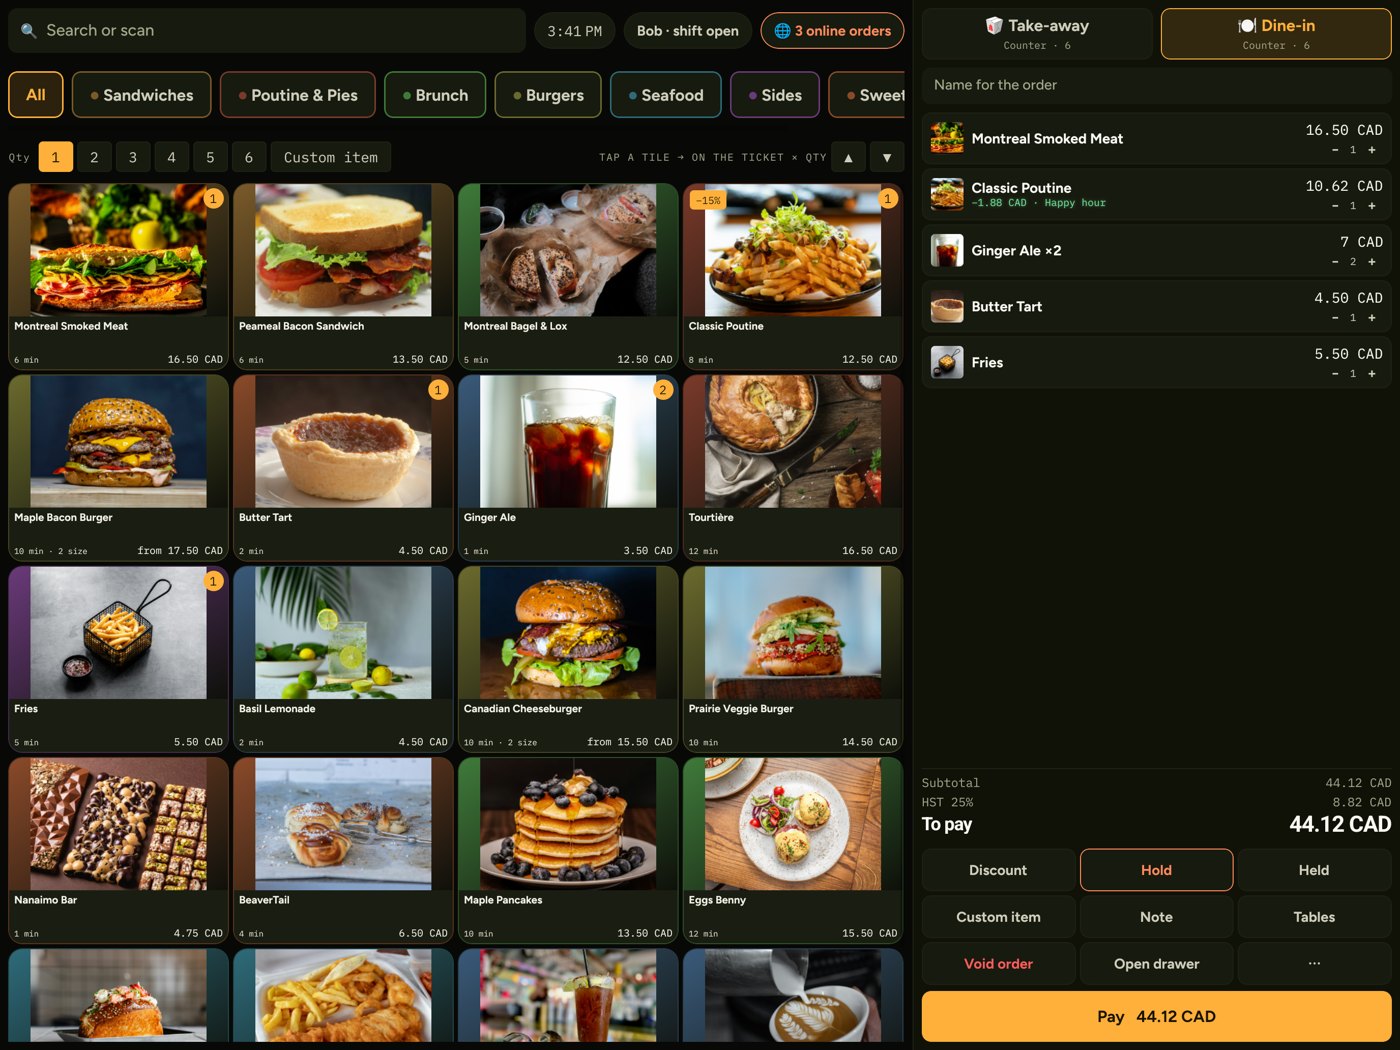Put the order on Hold
The image size is (1400, 1050).
tap(1156, 870)
